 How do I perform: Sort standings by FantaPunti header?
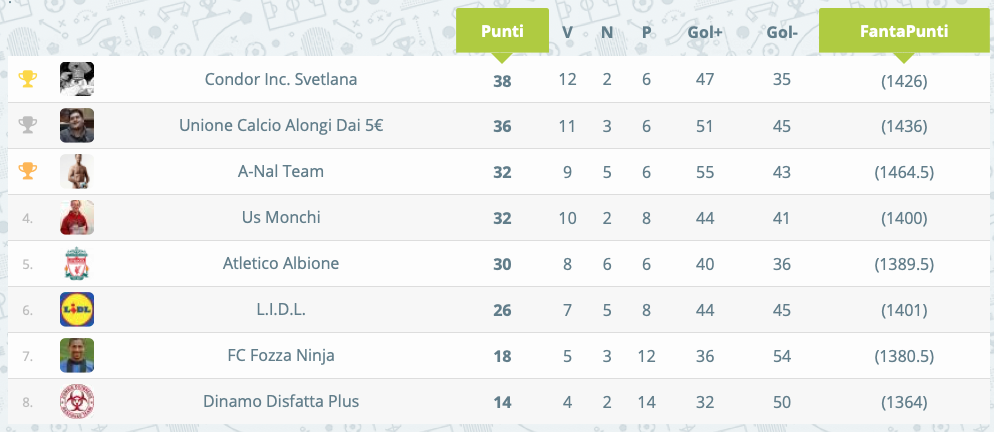[x=904, y=31]
